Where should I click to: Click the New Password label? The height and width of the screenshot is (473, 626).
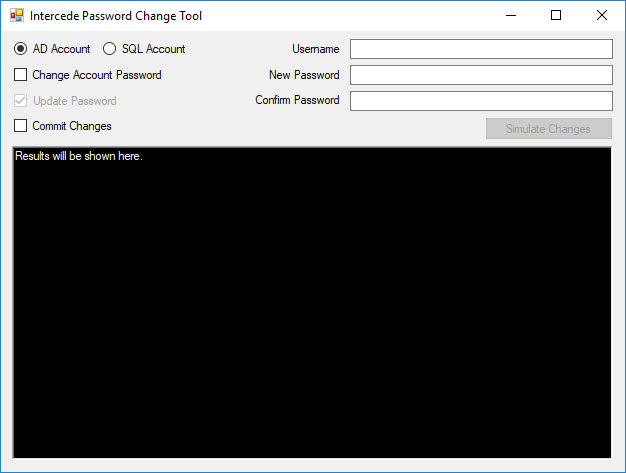[x=304, y=75]
